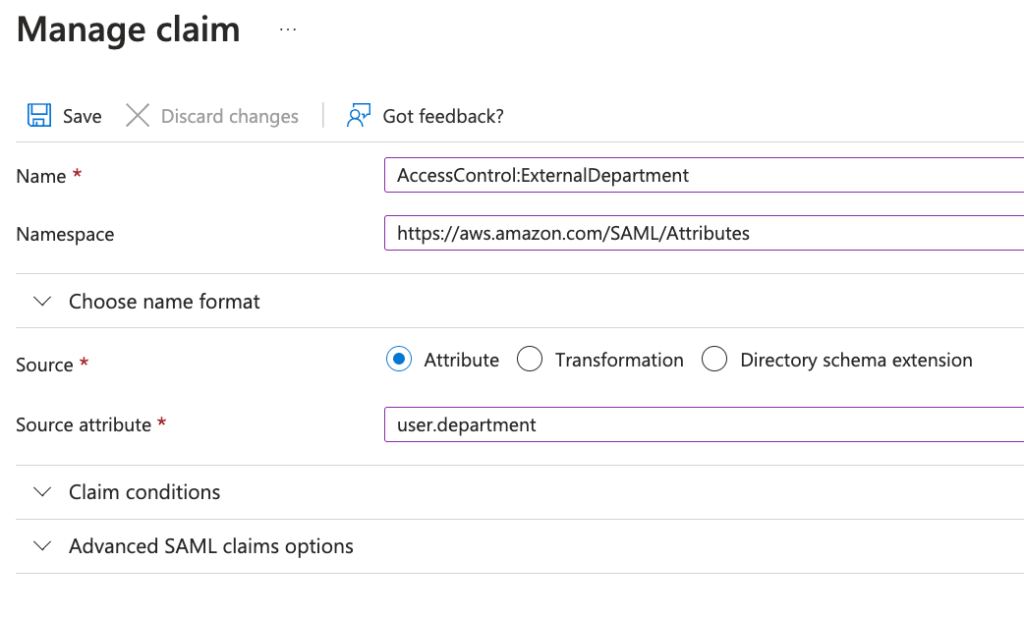Click into the Name field with AccessControl:ExternalDepartment
This screenshot has height=619, width=1024.
[700, 175]
